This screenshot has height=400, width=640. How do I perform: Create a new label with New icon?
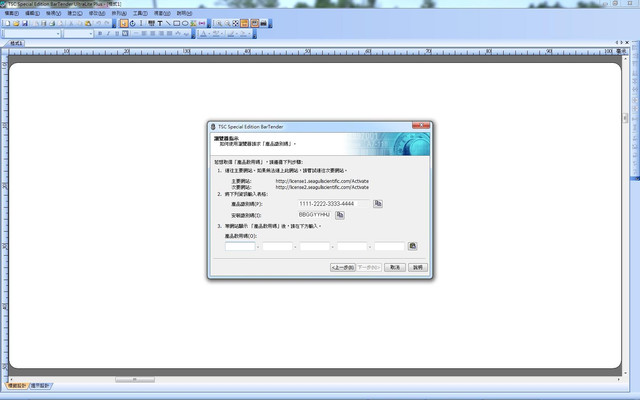7,23
